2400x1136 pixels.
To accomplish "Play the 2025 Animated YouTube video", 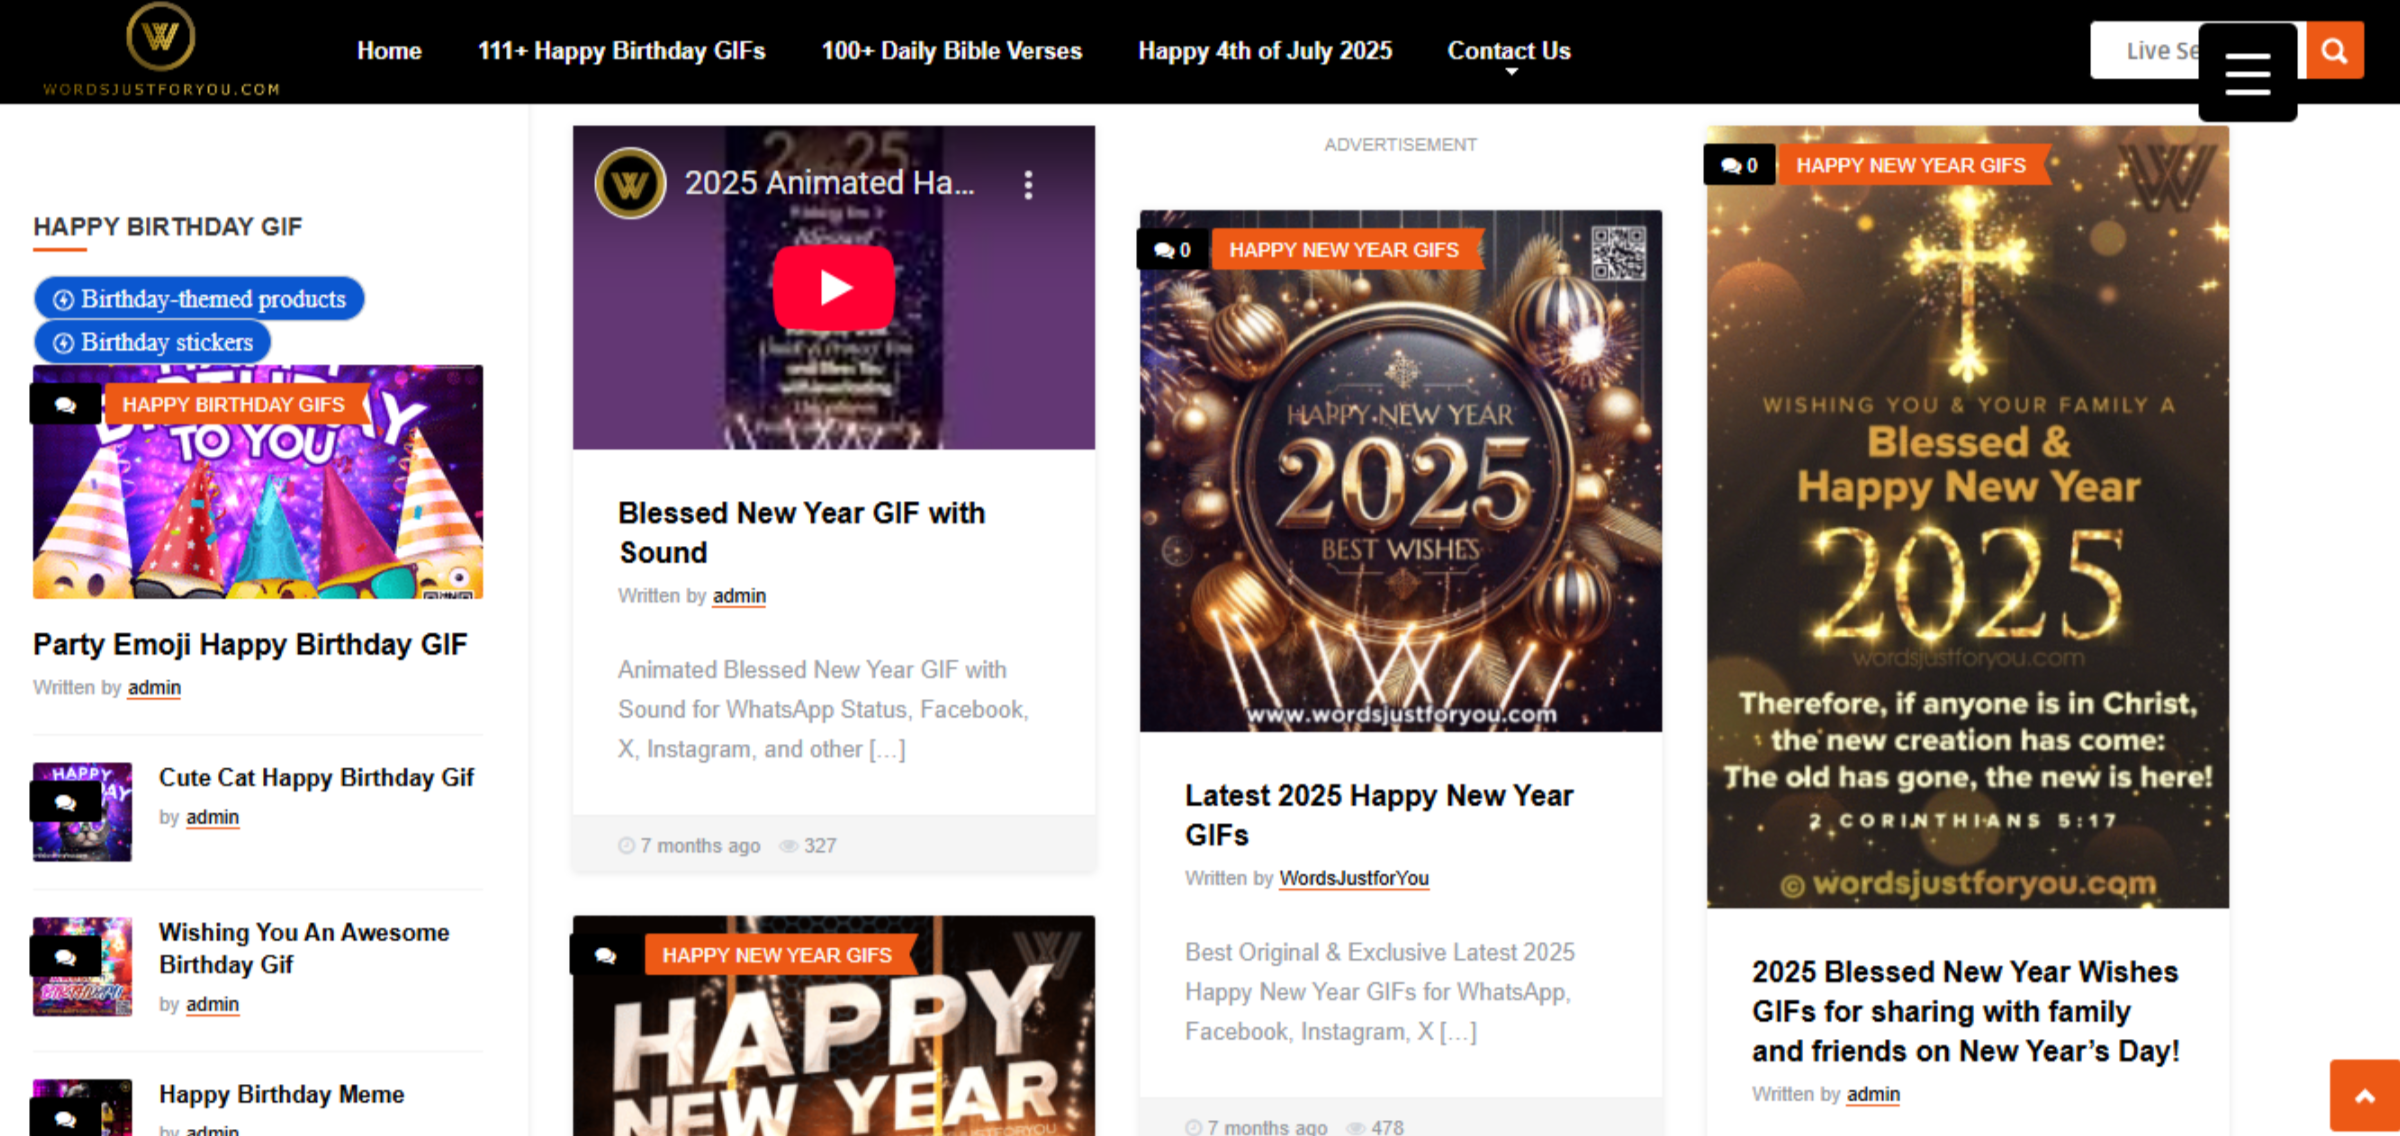I will point(833,288).
